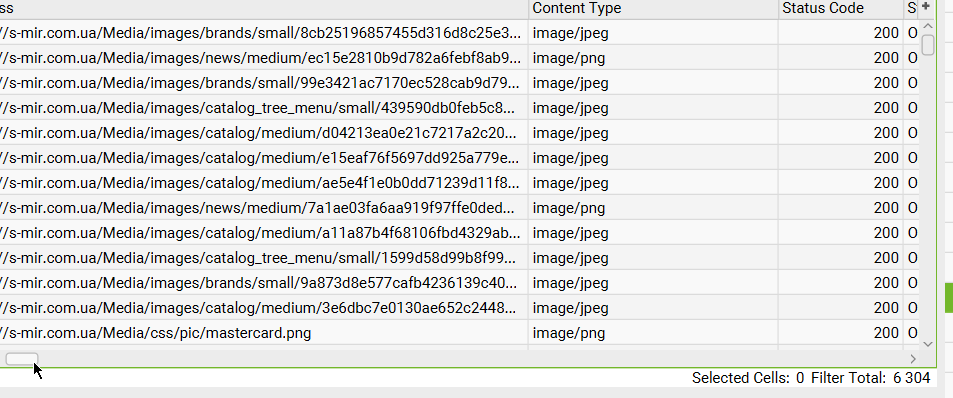Click the Status Code column header
Viewport: 953px width, 398px height.
click(x=841, y=8)
